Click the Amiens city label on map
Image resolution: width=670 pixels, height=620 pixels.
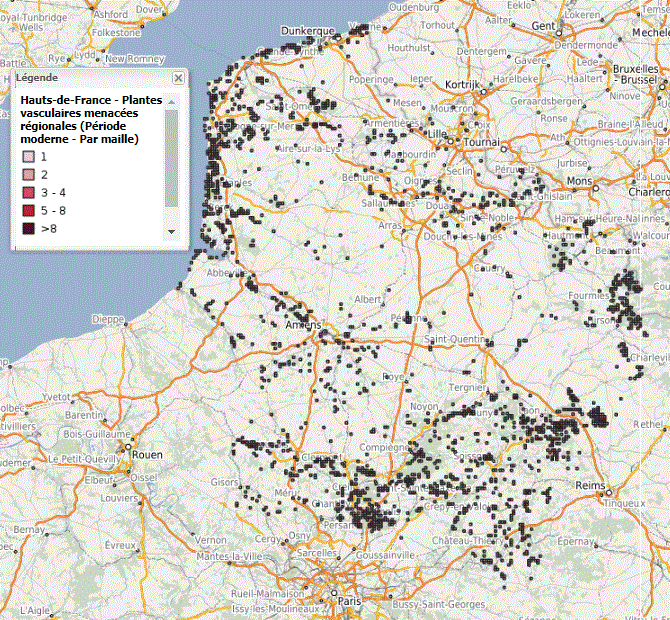302,326
